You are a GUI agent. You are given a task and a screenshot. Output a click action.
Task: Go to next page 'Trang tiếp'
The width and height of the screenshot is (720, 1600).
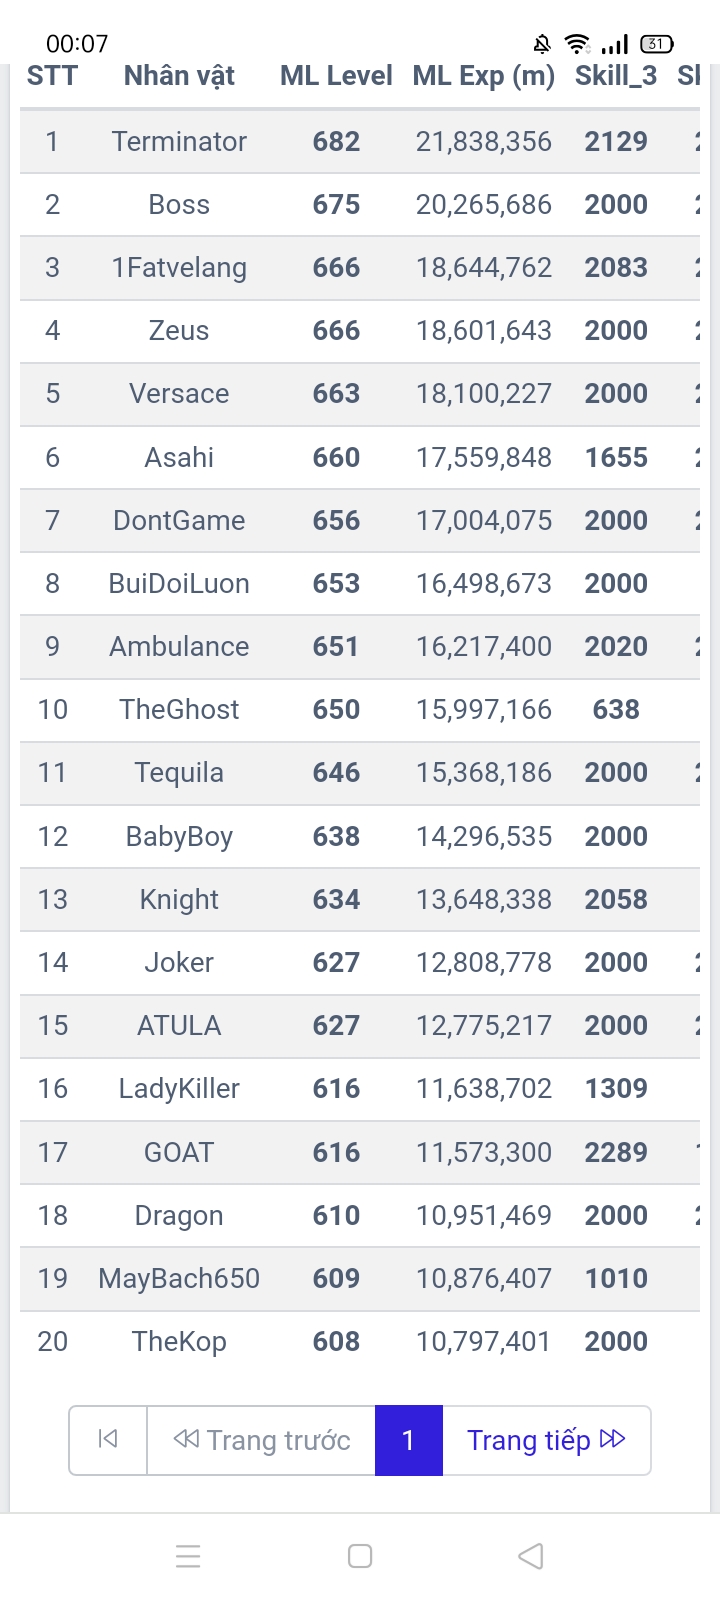(546, 1440)
